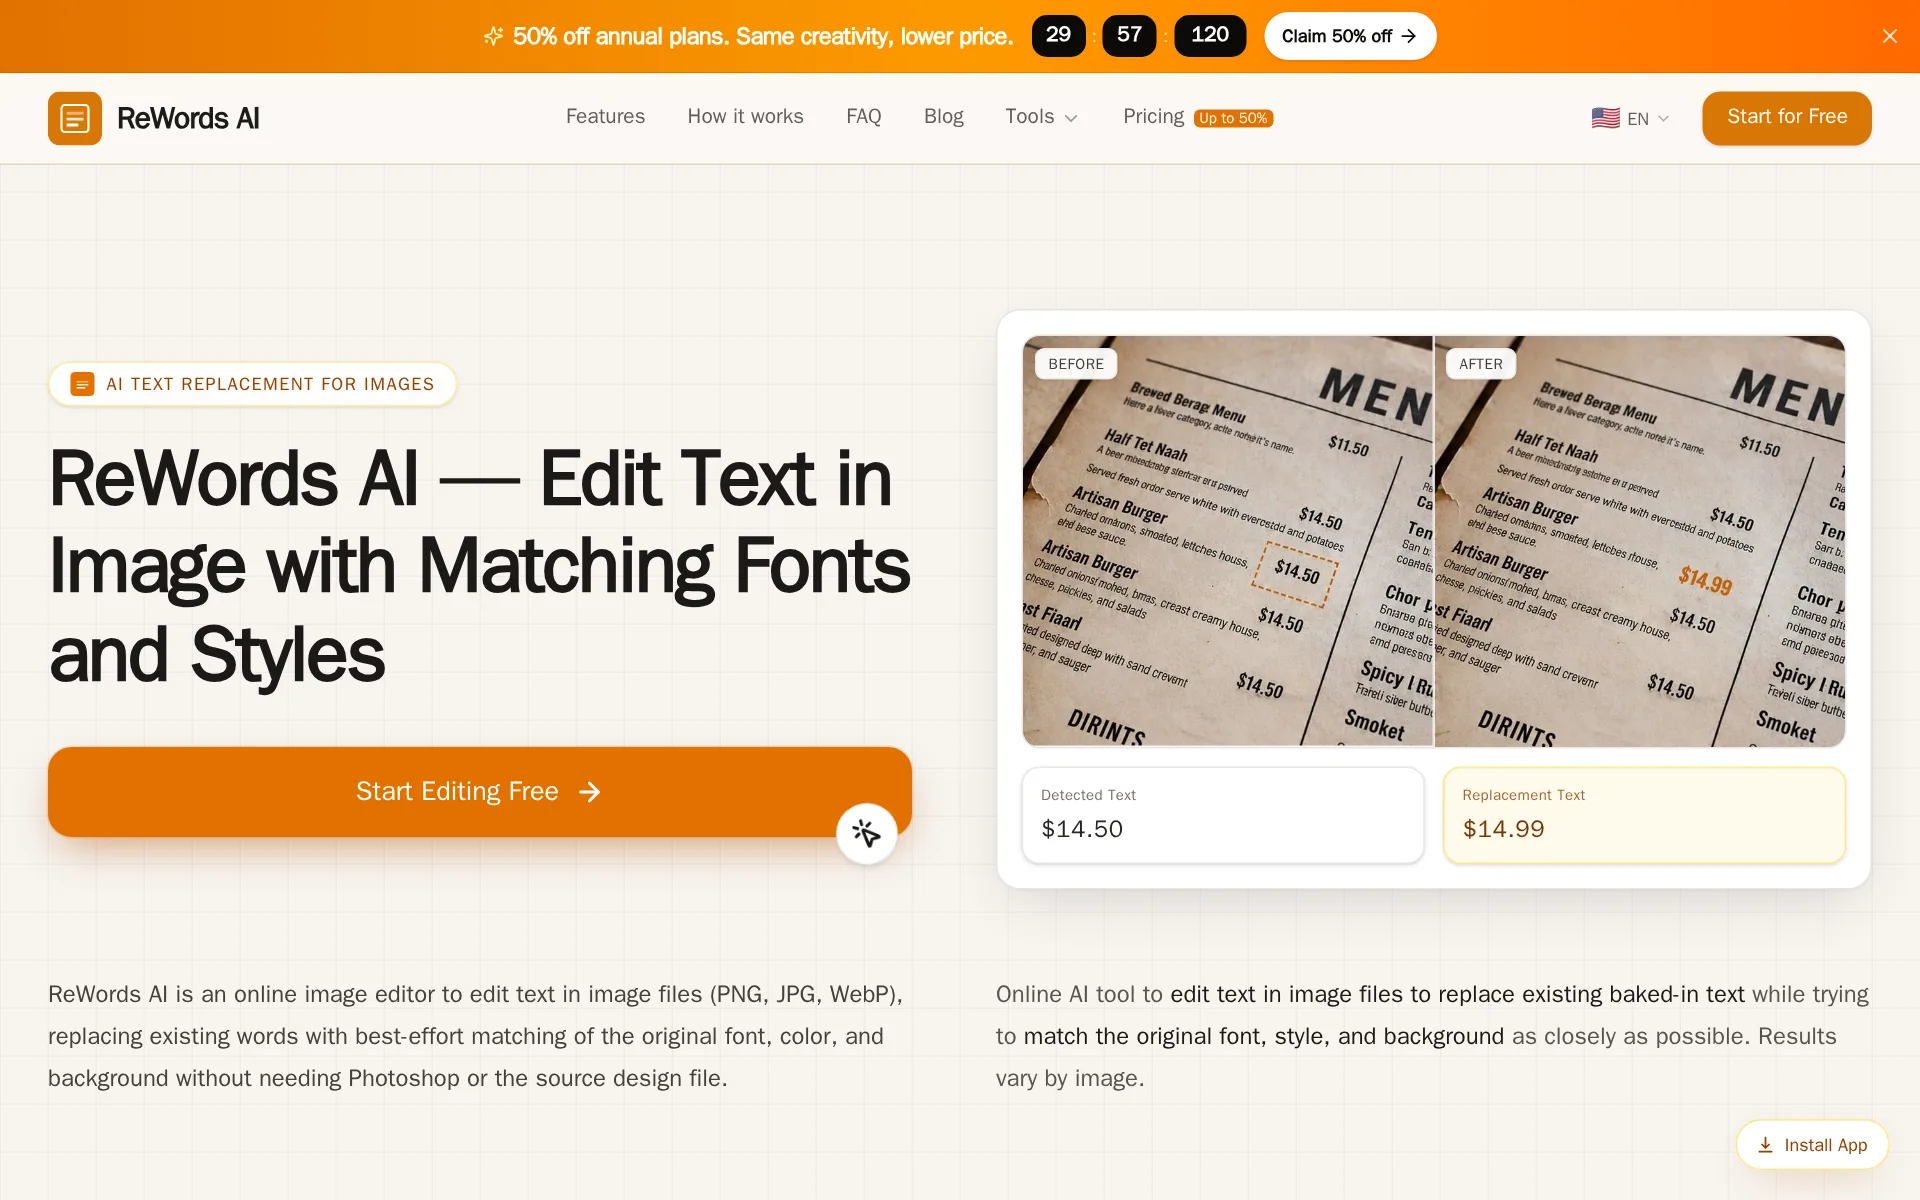Click the ReWords AI brand name
The width and height of the screenshot is (1920, 1200).
(x=188, y=118)
